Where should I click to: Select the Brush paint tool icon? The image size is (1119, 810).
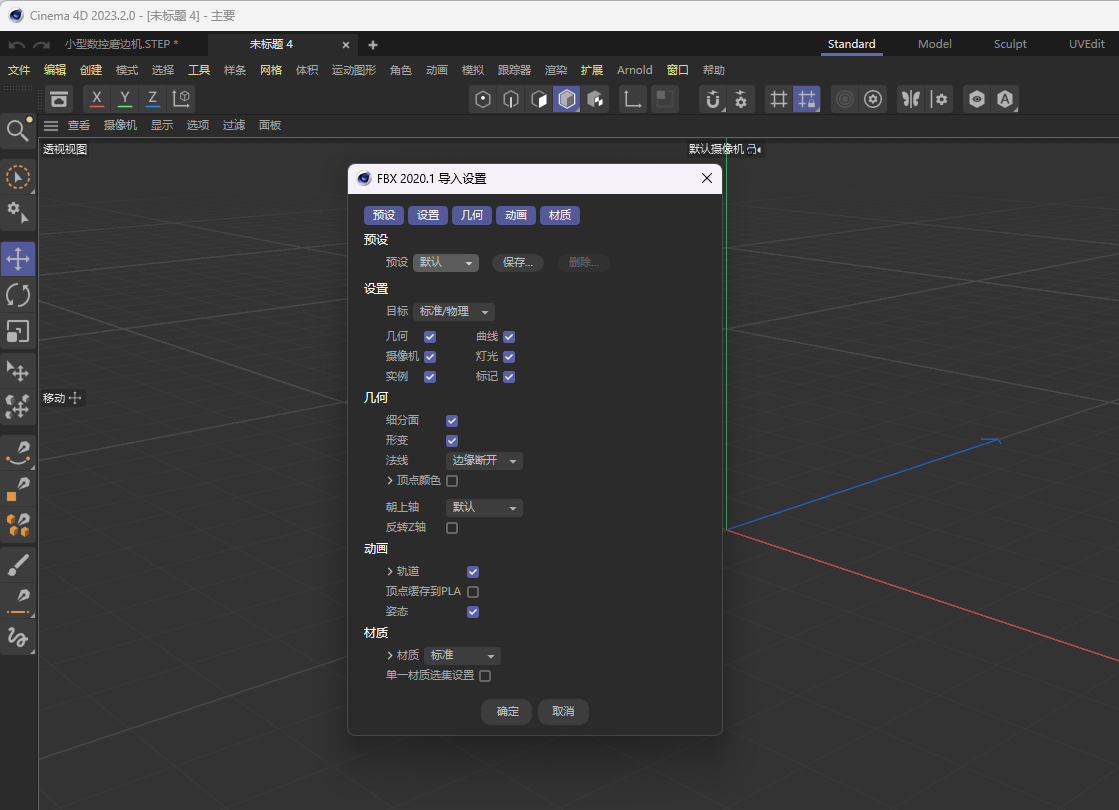18,565
